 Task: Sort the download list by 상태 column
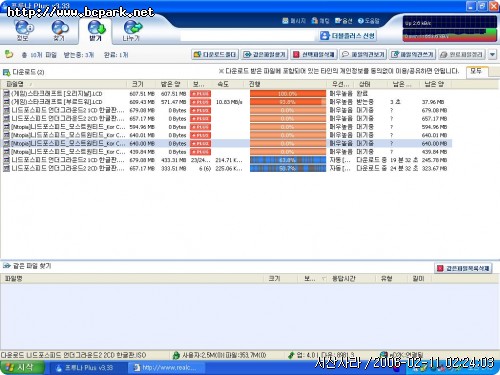[x=371, y=84]
